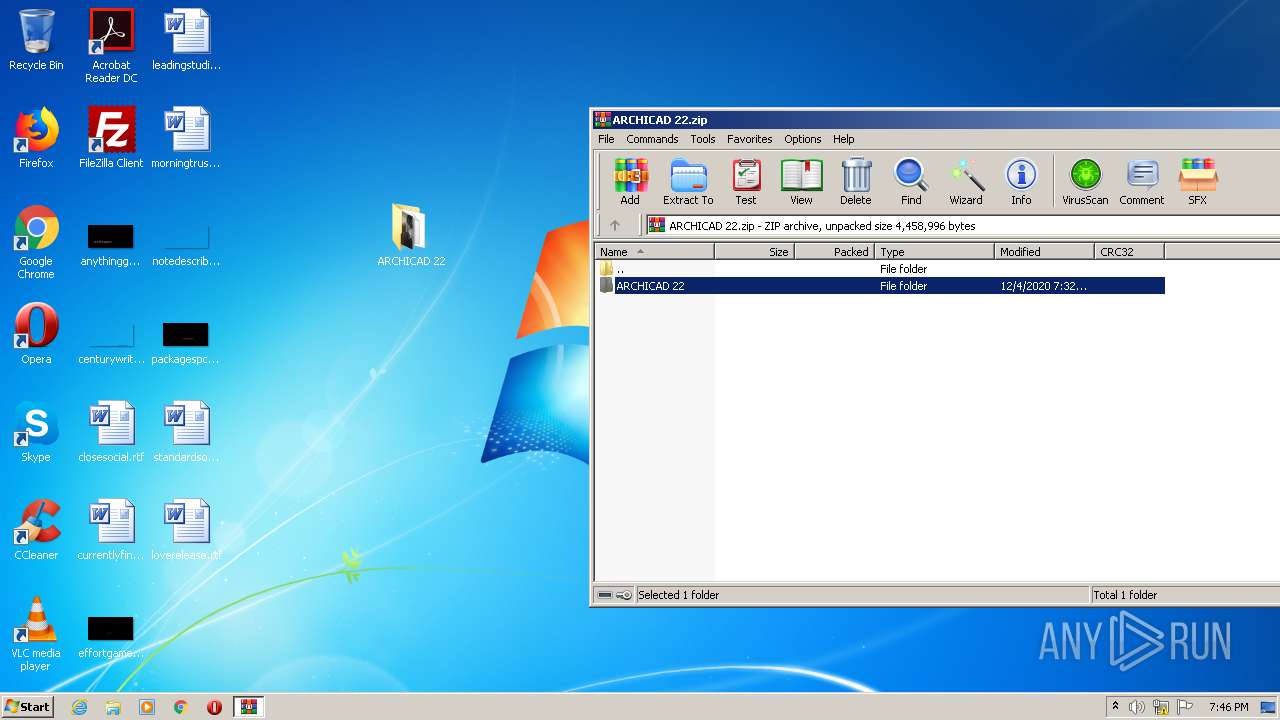Open the Options menu
1280x720 pixels.
(802, 139)
